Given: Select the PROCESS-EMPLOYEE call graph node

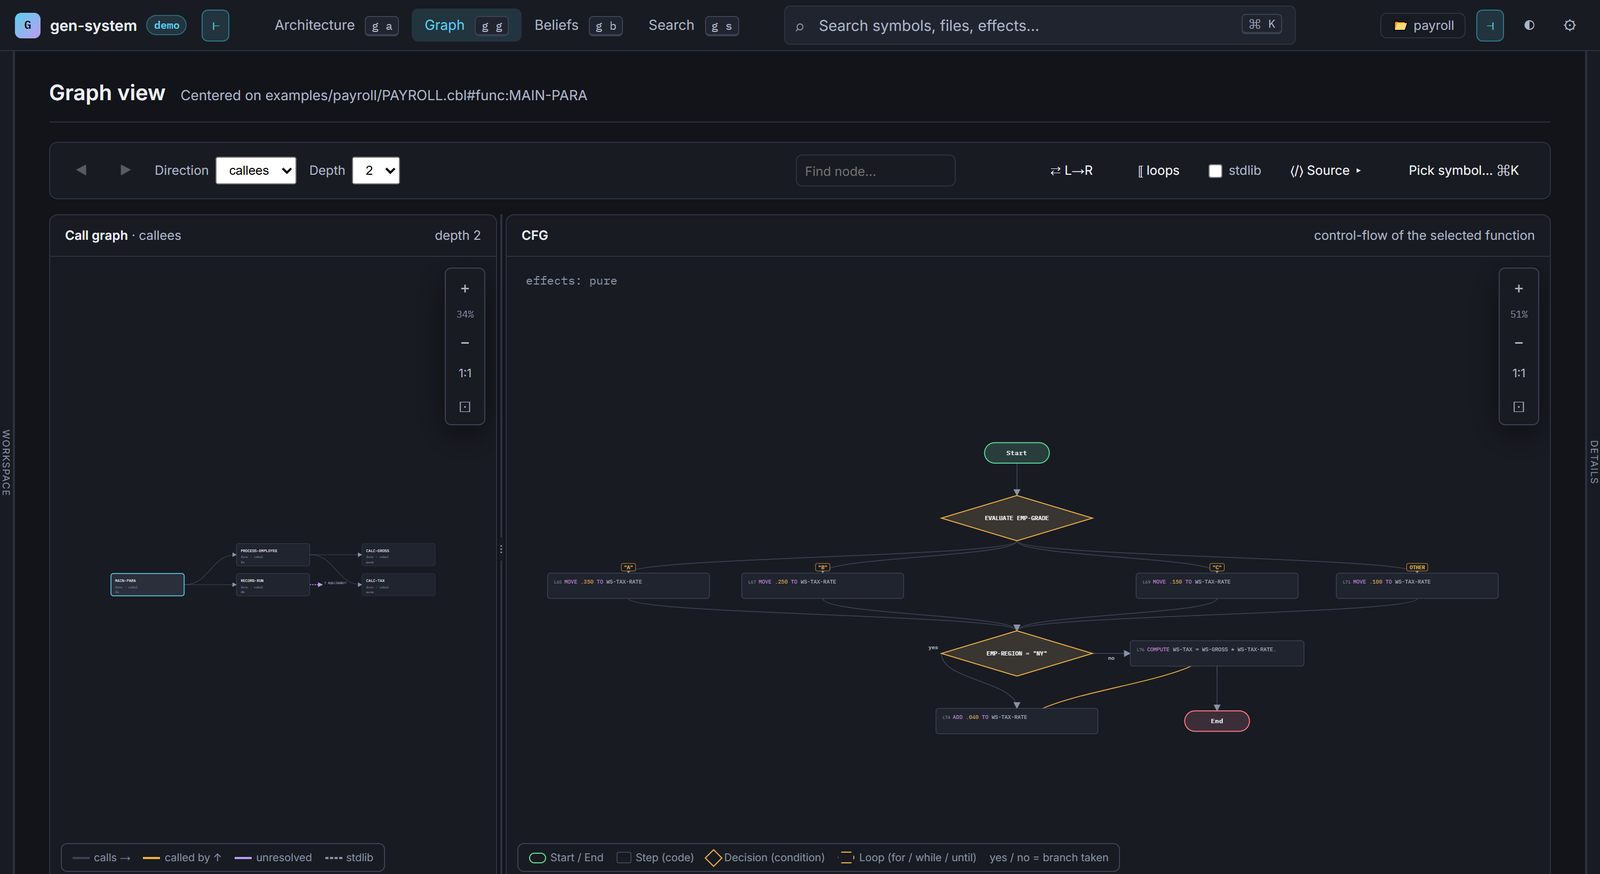Looking at the screenshot, I should coord(273,555).
